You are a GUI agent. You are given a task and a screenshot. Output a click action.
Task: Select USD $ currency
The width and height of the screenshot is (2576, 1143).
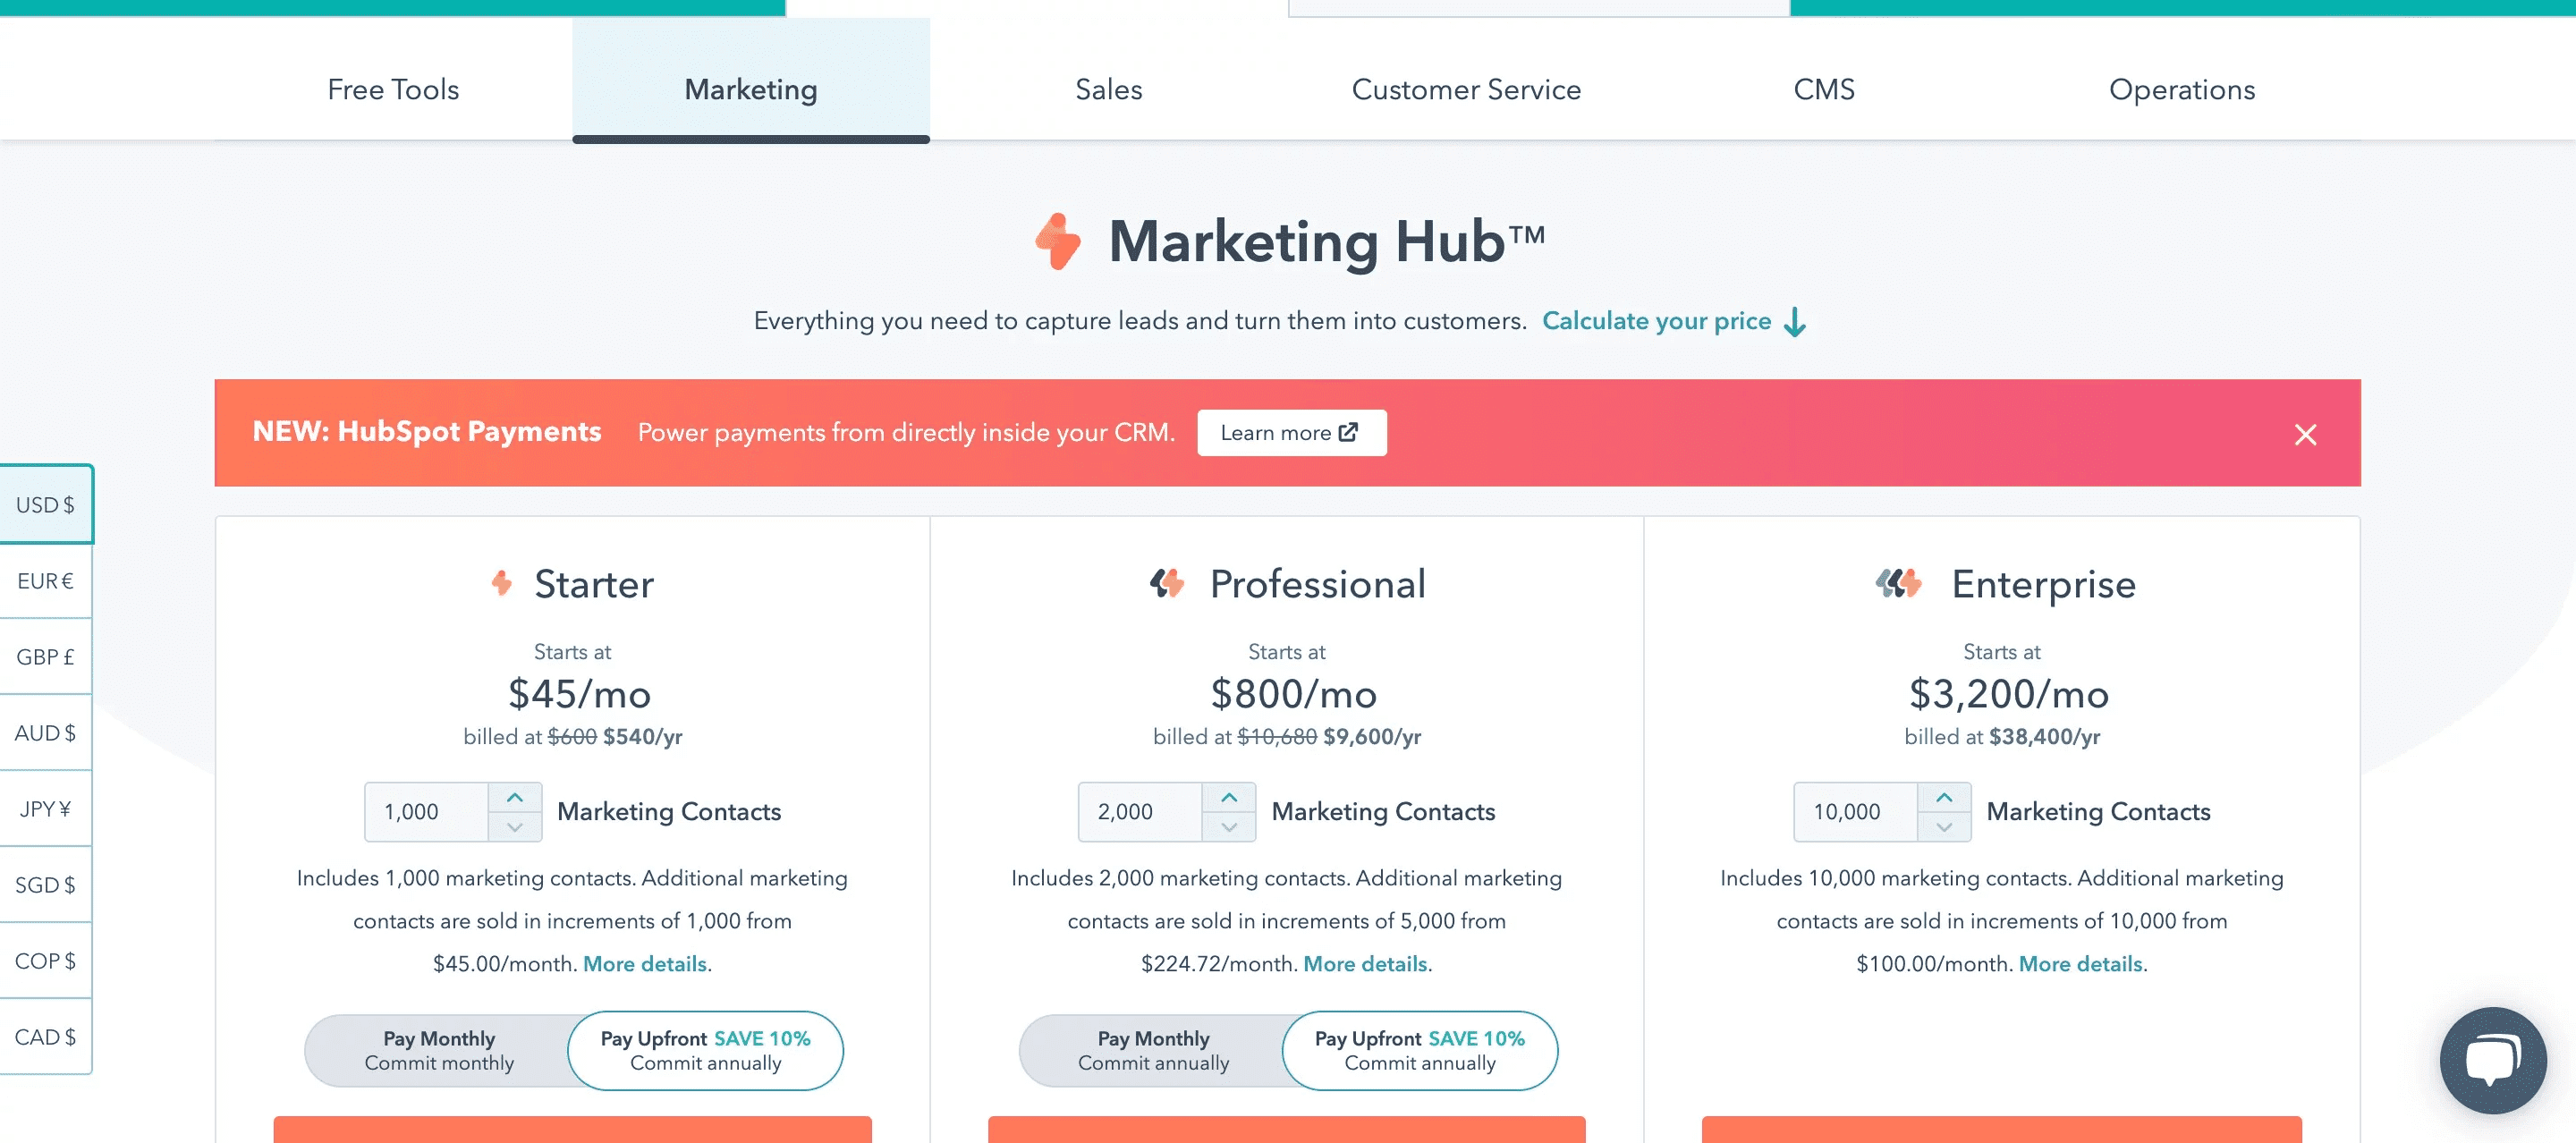tap(45, 505)
